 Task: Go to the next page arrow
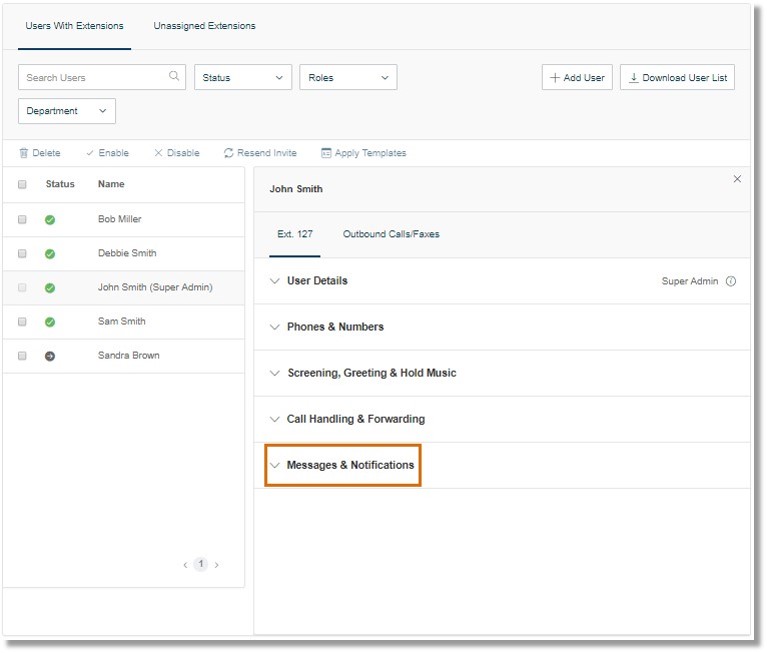[216, 565]
